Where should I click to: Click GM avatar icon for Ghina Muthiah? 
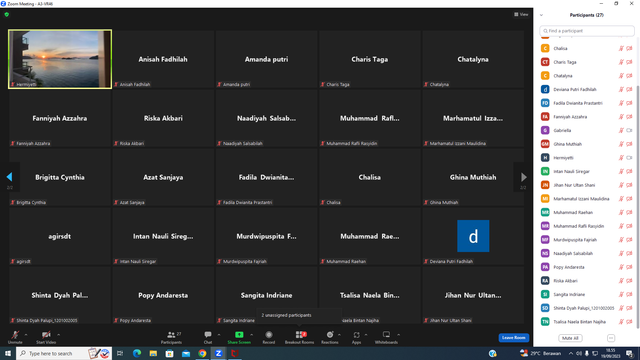(x=545, y=144)
